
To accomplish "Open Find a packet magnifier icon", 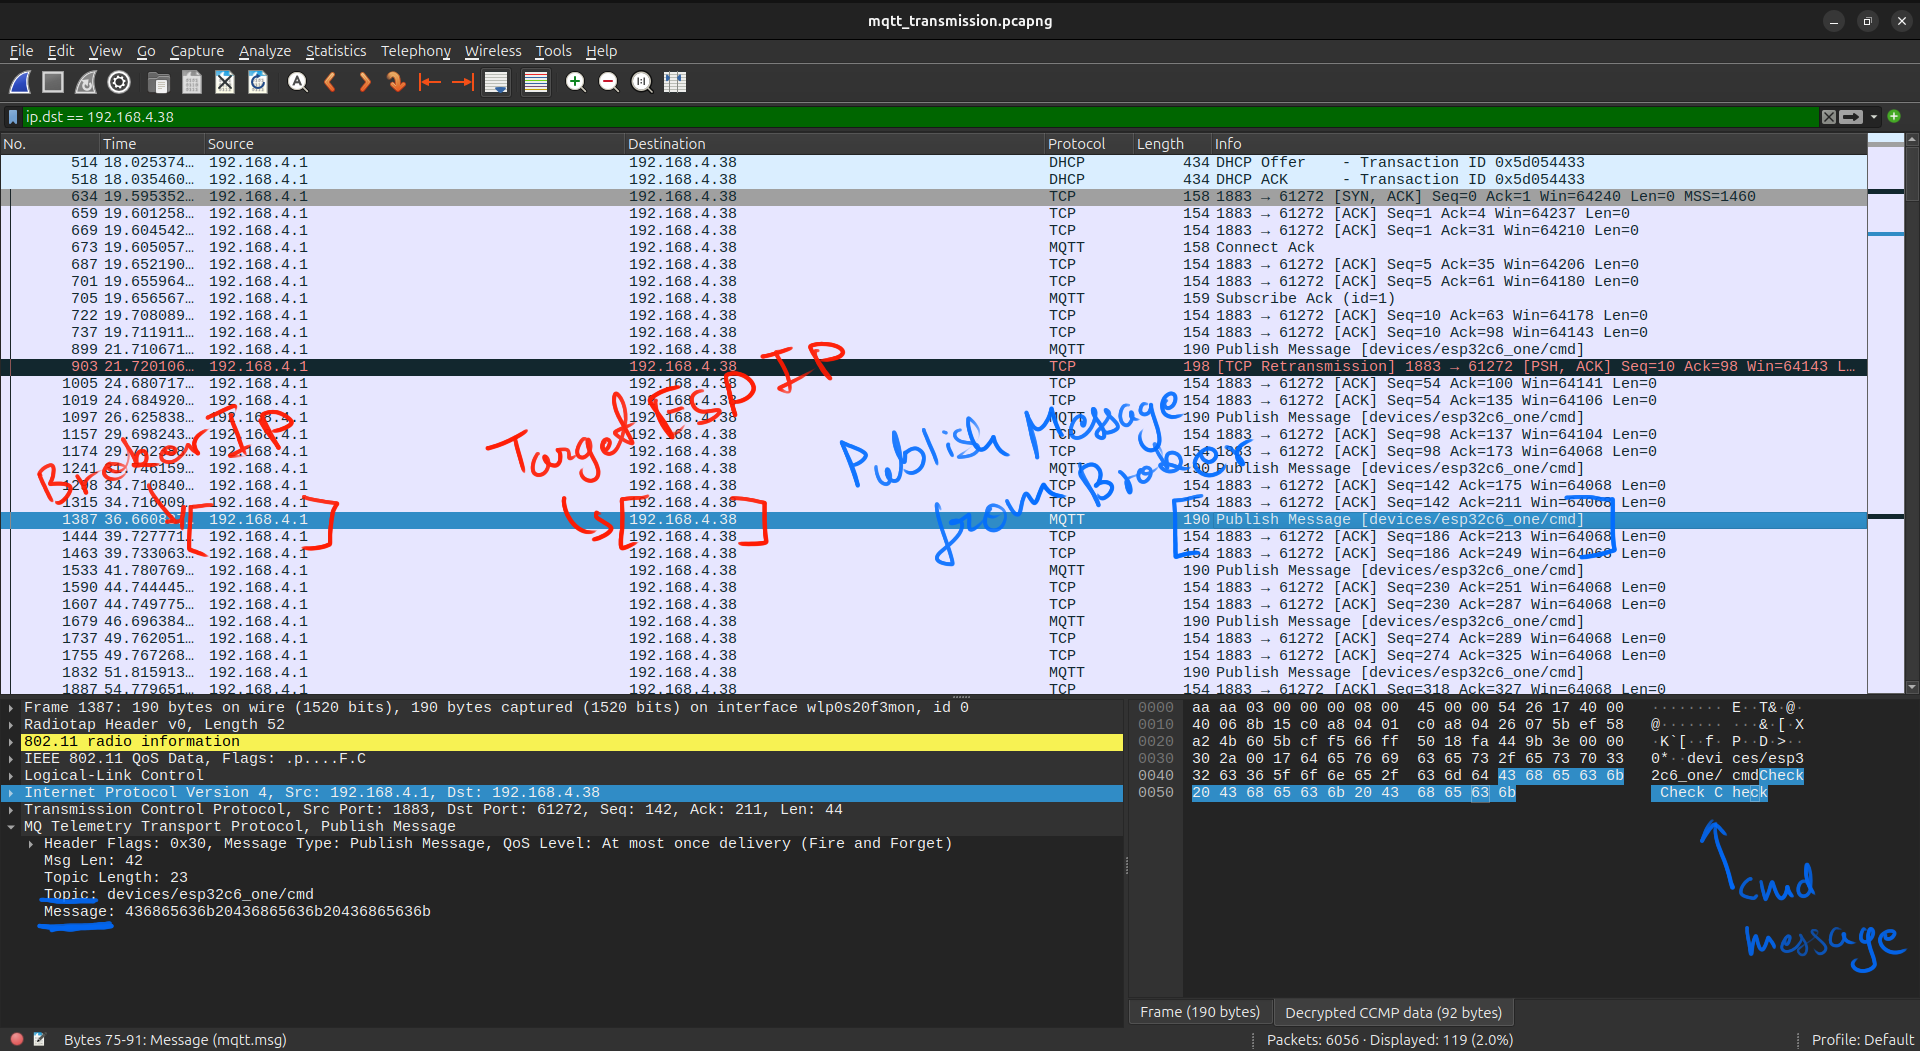I will [x=297, y=82].
